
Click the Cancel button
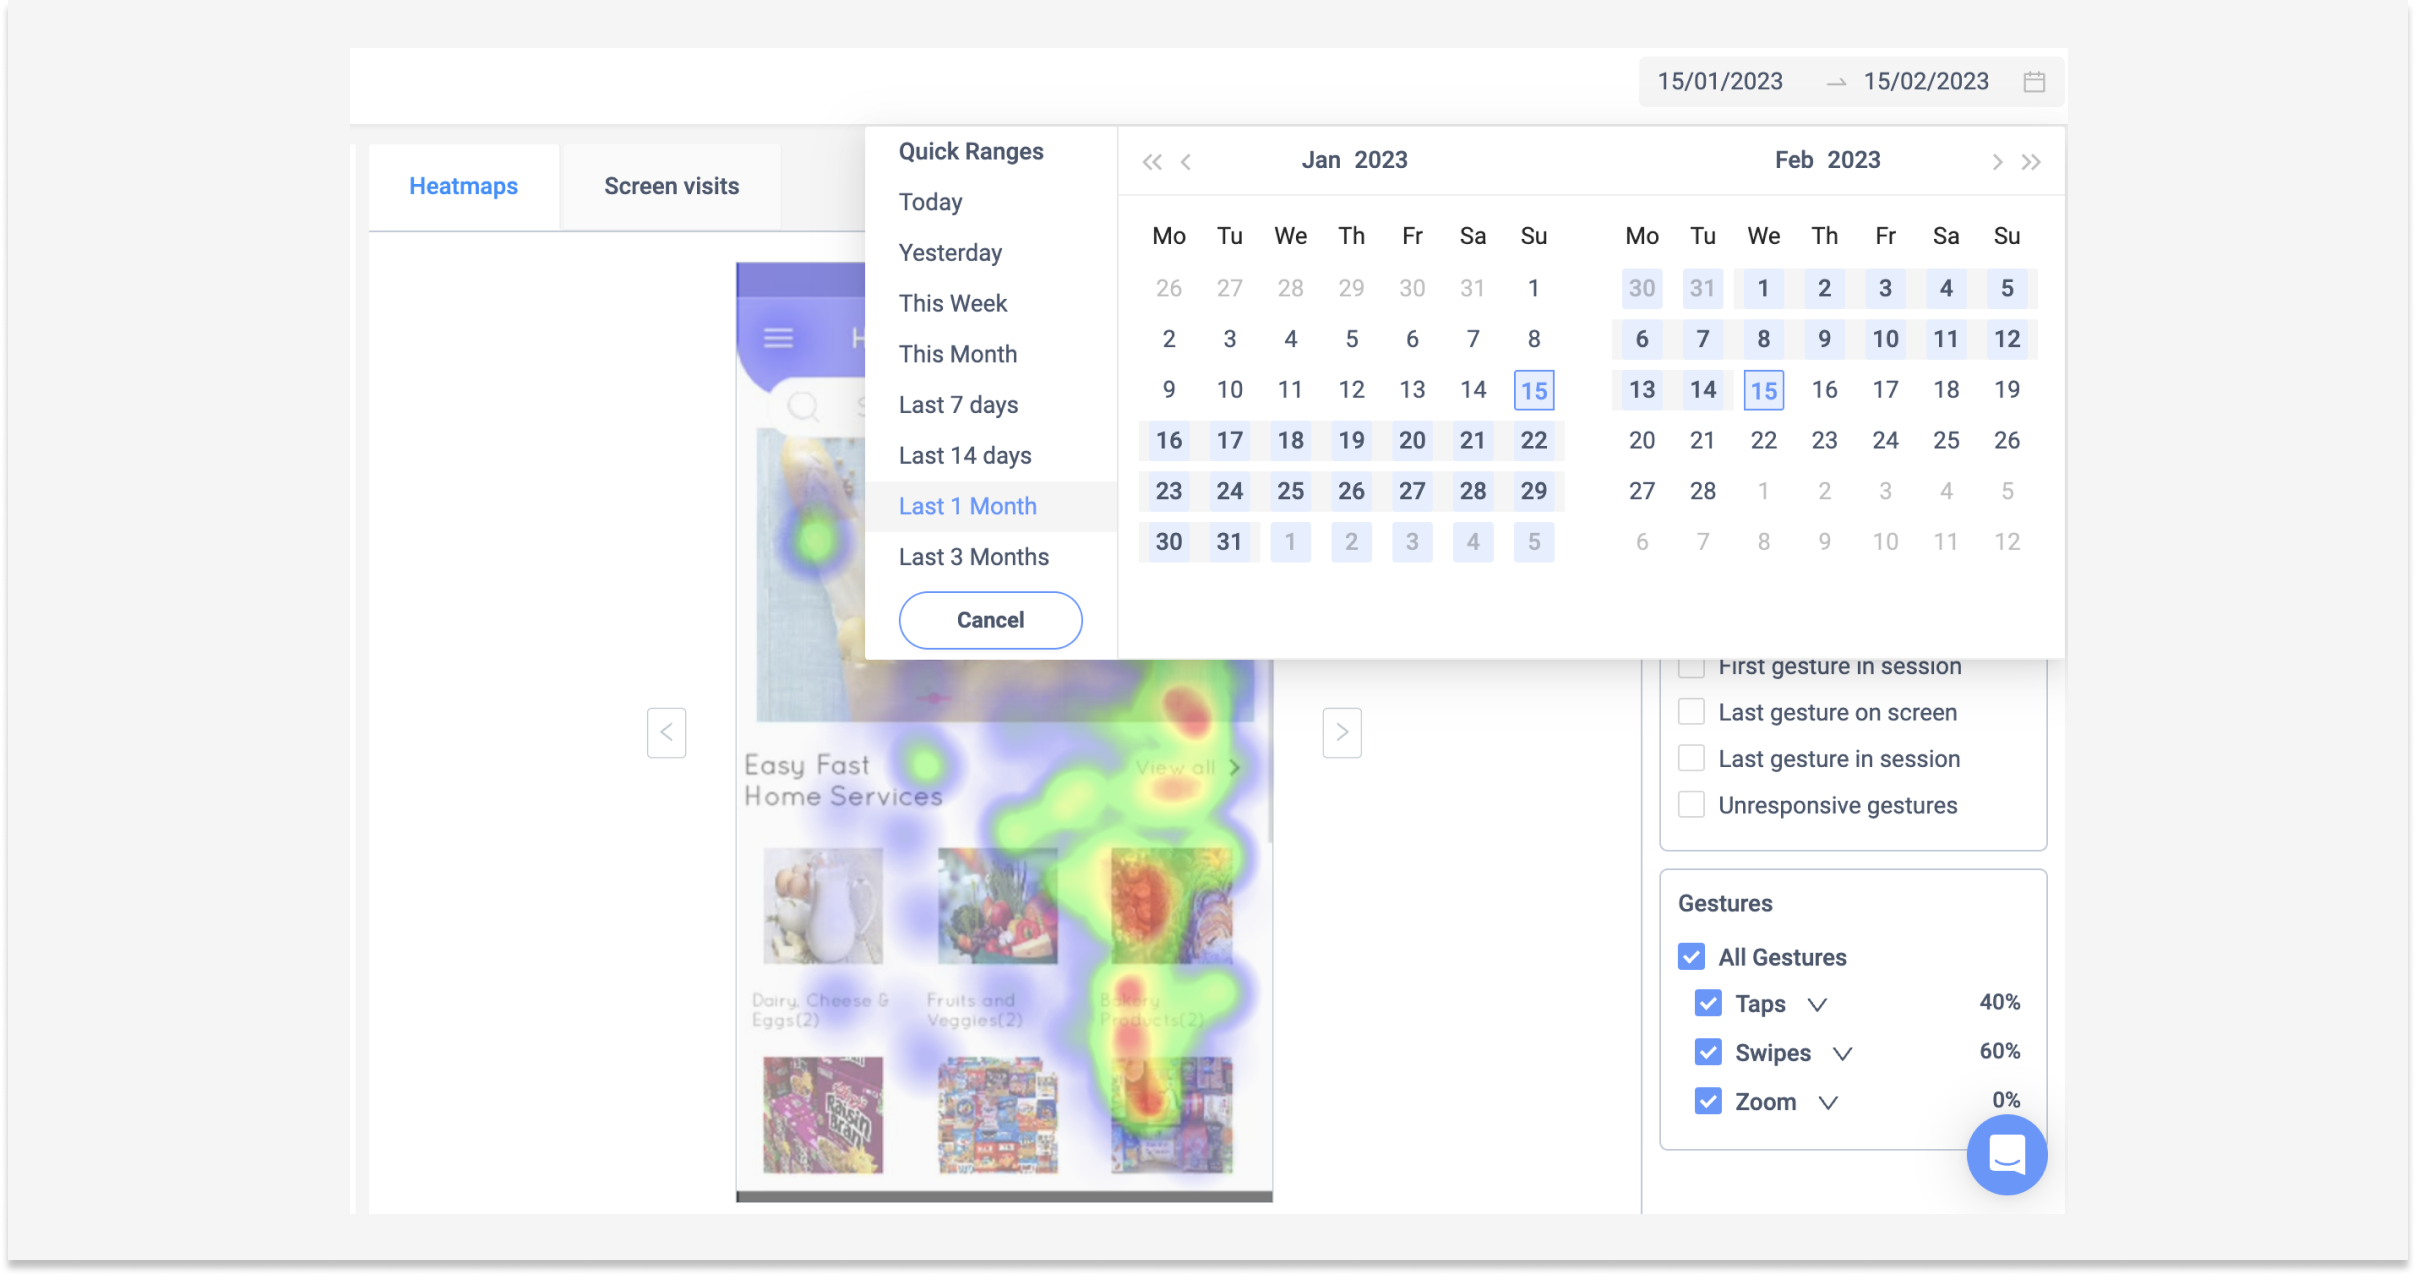click(990, 620)
